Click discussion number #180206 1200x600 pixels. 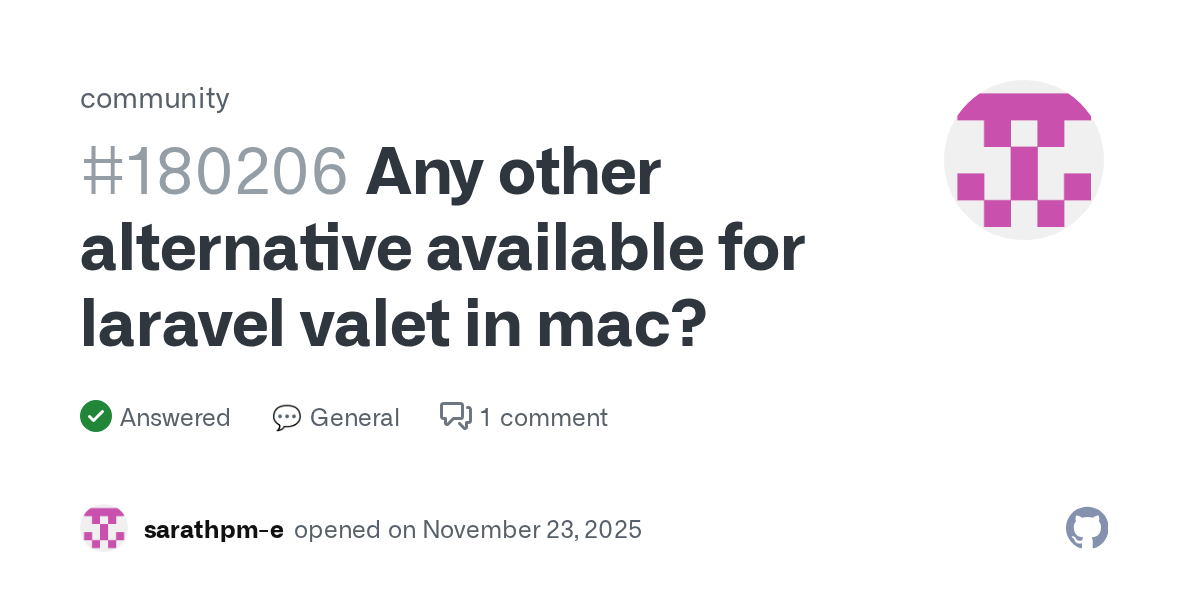214,172
